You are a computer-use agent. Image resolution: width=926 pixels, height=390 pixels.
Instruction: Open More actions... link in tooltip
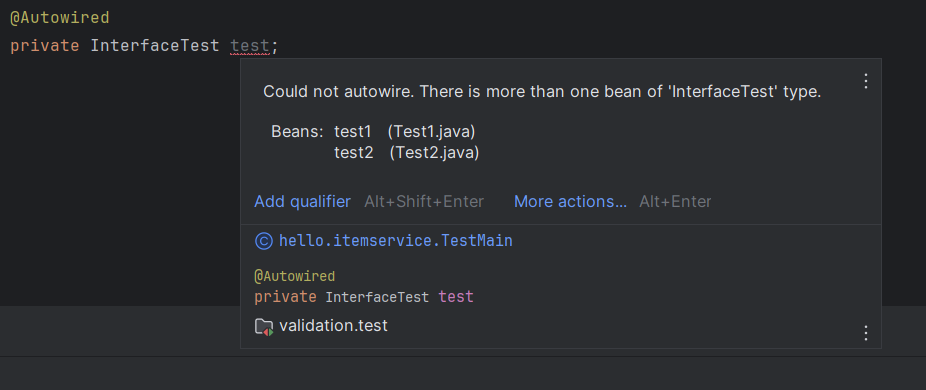(570, 202)
